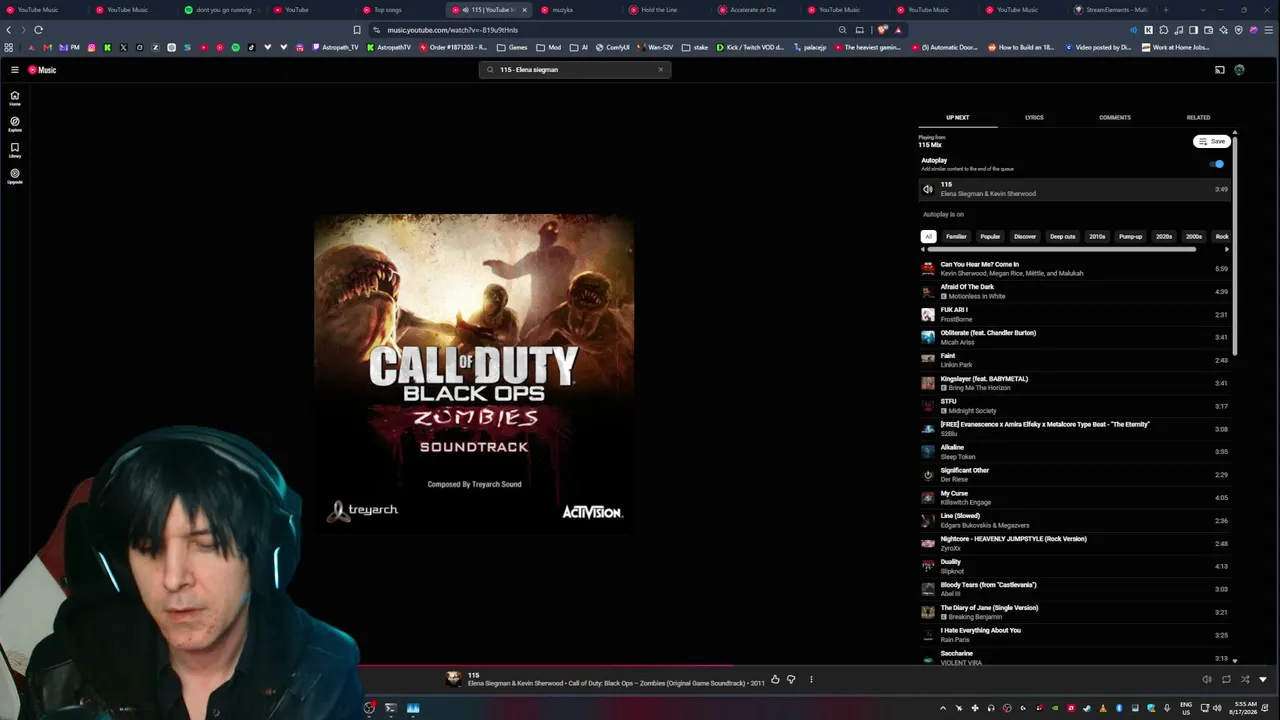Click the volume icon in the player bar
The width and height of the screenshot is (1280, 720).
[1207, 680]
